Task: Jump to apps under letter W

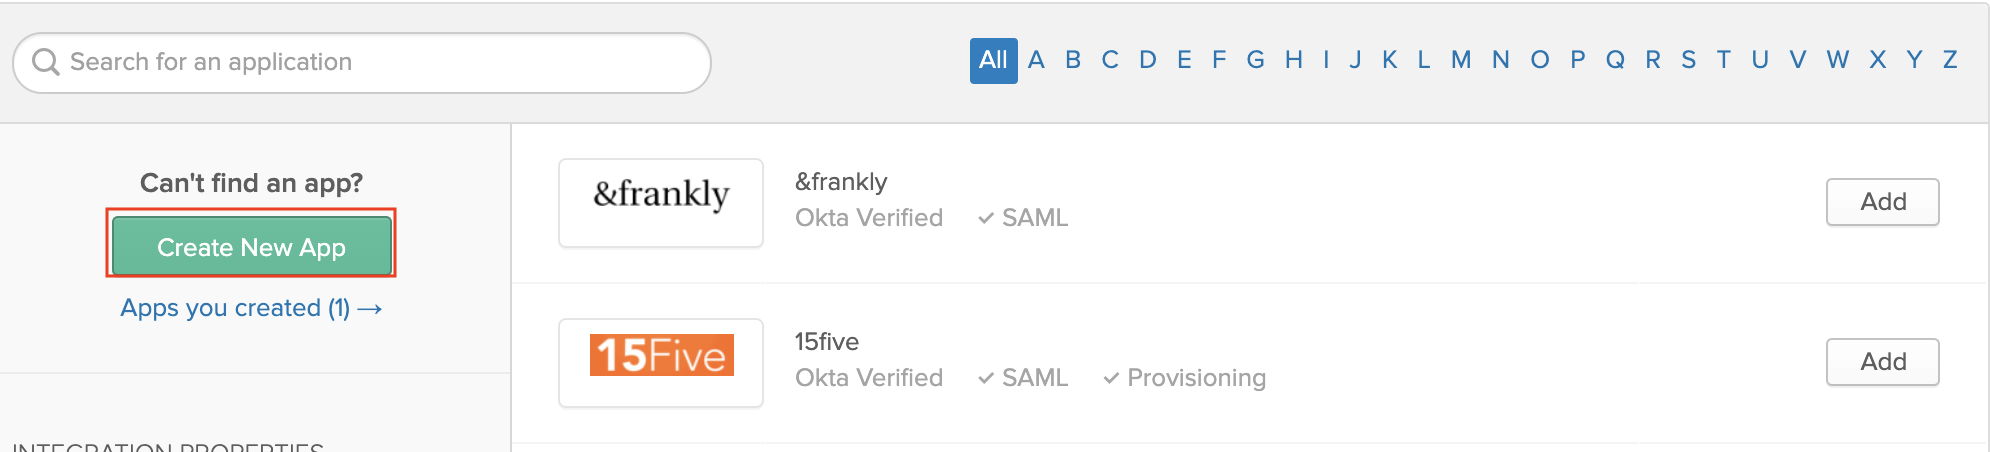Action: (1838, 60)
